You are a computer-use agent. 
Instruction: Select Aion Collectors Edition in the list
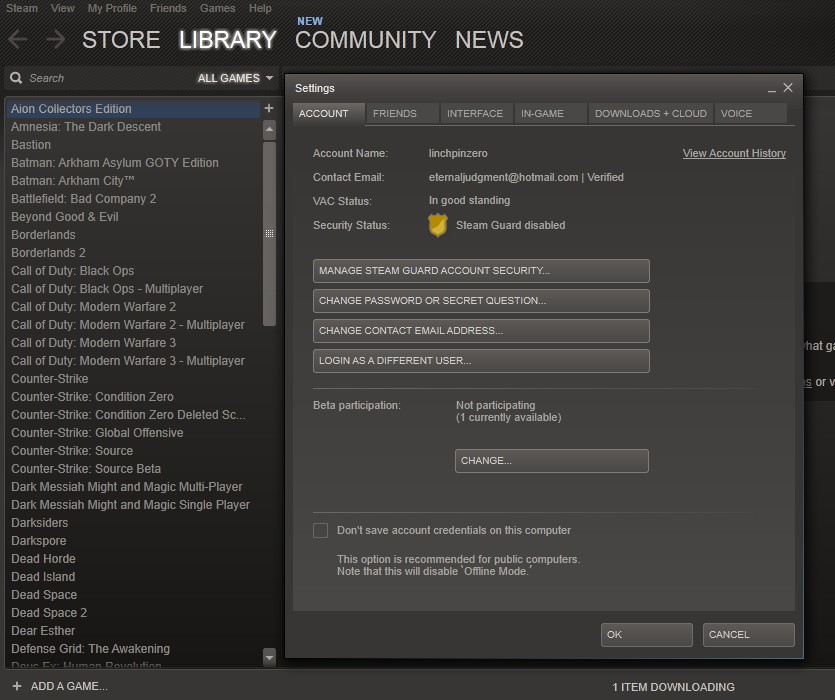(x=133, y=109)
